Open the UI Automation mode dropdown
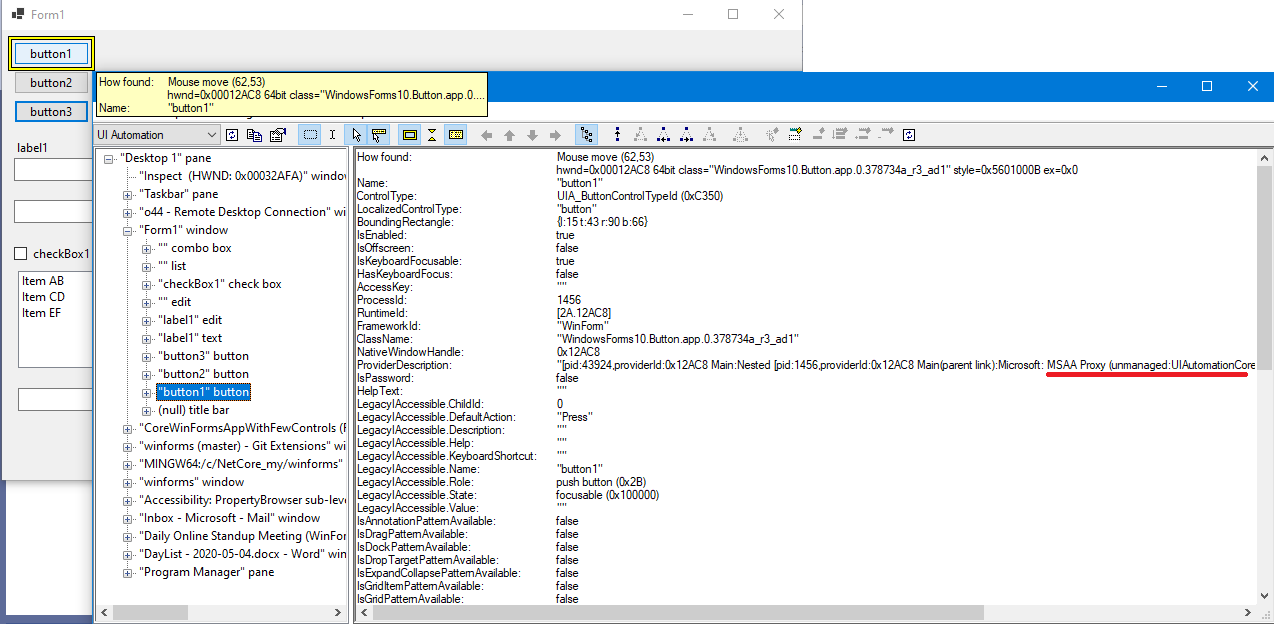1274x624 pixels. 214,134
